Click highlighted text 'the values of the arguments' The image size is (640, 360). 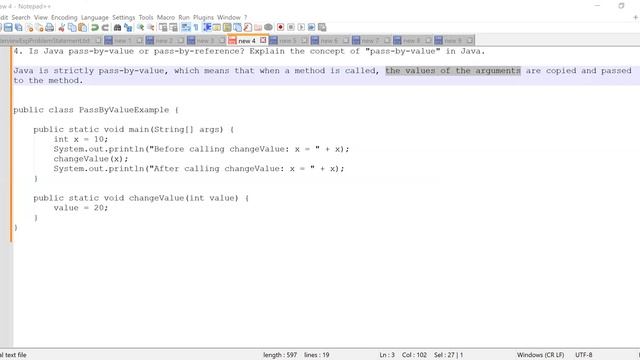[453, 71]
